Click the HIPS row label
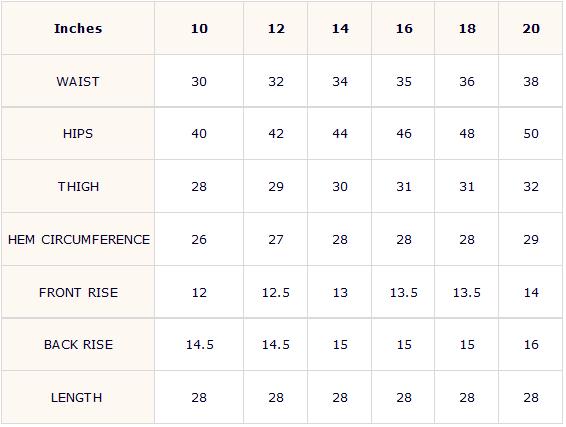The image size is (566, 427). point(78,134)
